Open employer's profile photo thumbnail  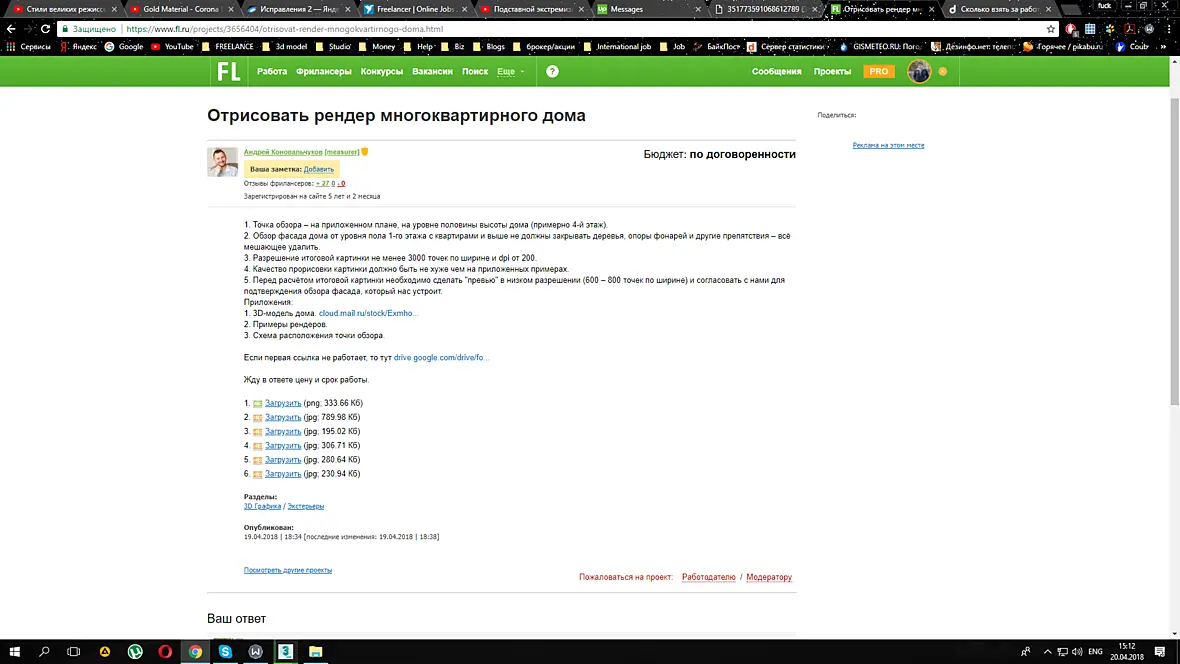pos(222,162)
